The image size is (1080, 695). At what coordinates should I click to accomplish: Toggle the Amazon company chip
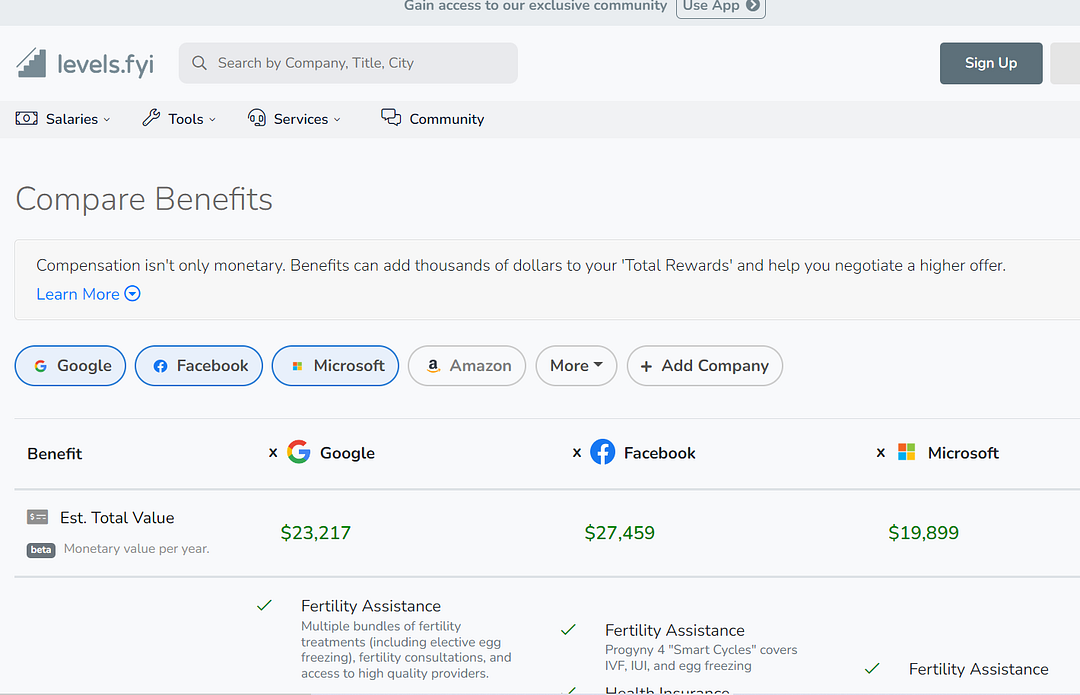[467, 366]
